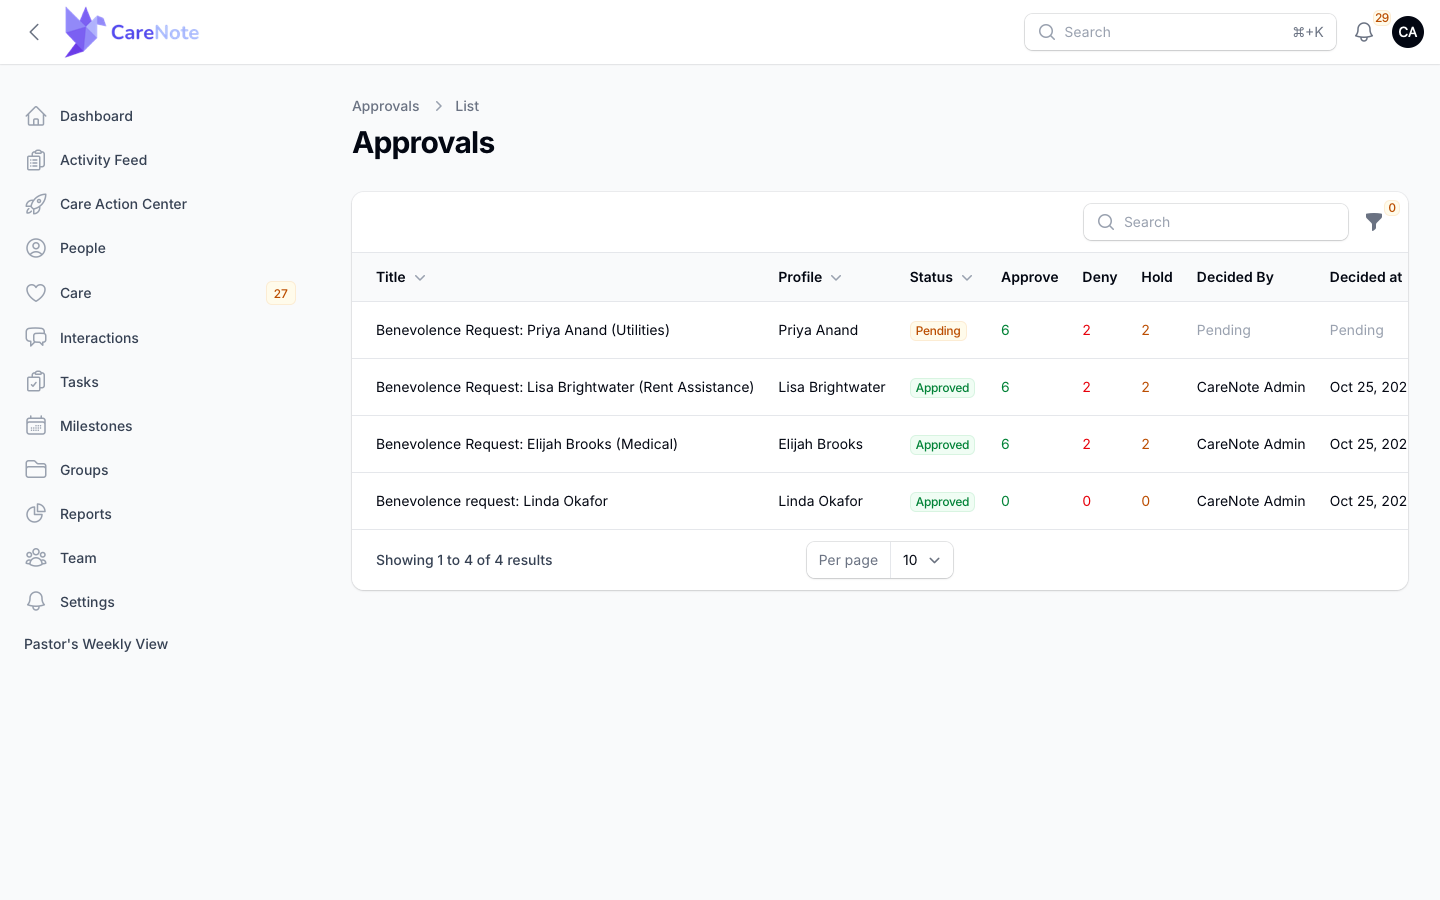Click the Team users icon

coord(36,558)
